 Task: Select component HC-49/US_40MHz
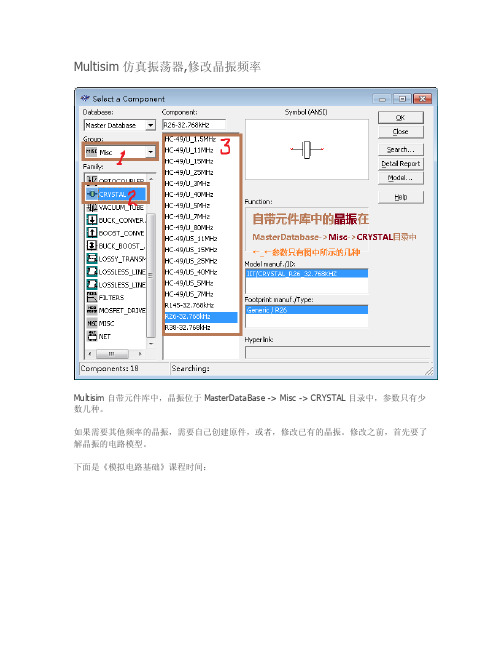[191, 272]
